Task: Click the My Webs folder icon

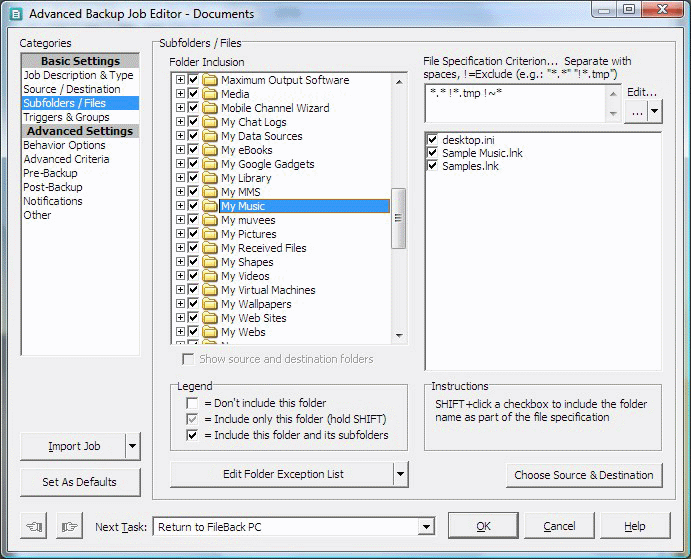Action: [x=210, y=332]
